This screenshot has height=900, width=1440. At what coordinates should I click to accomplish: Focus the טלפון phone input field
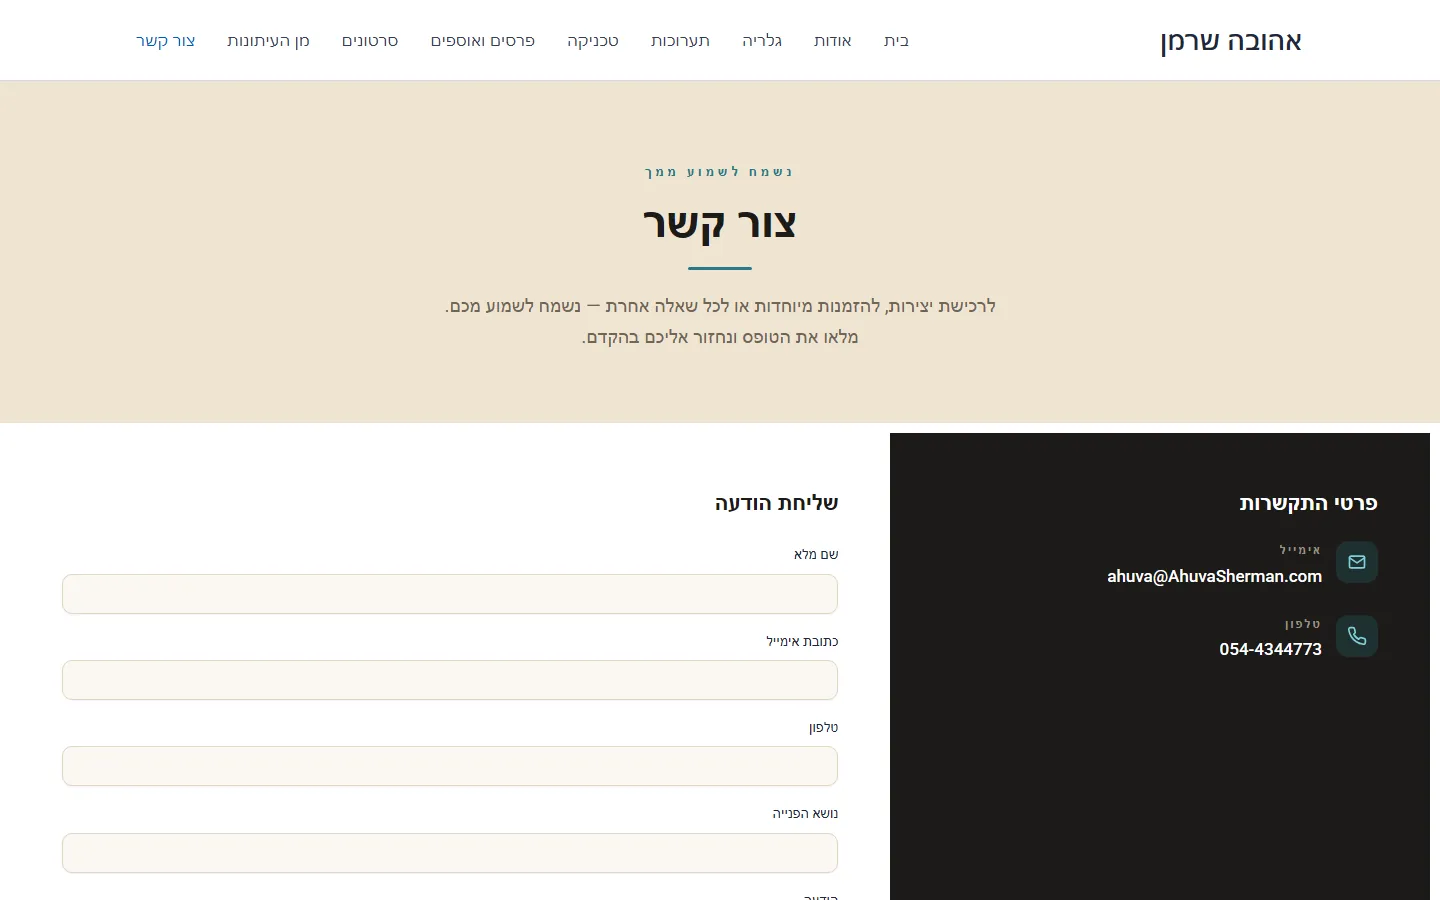450,766
